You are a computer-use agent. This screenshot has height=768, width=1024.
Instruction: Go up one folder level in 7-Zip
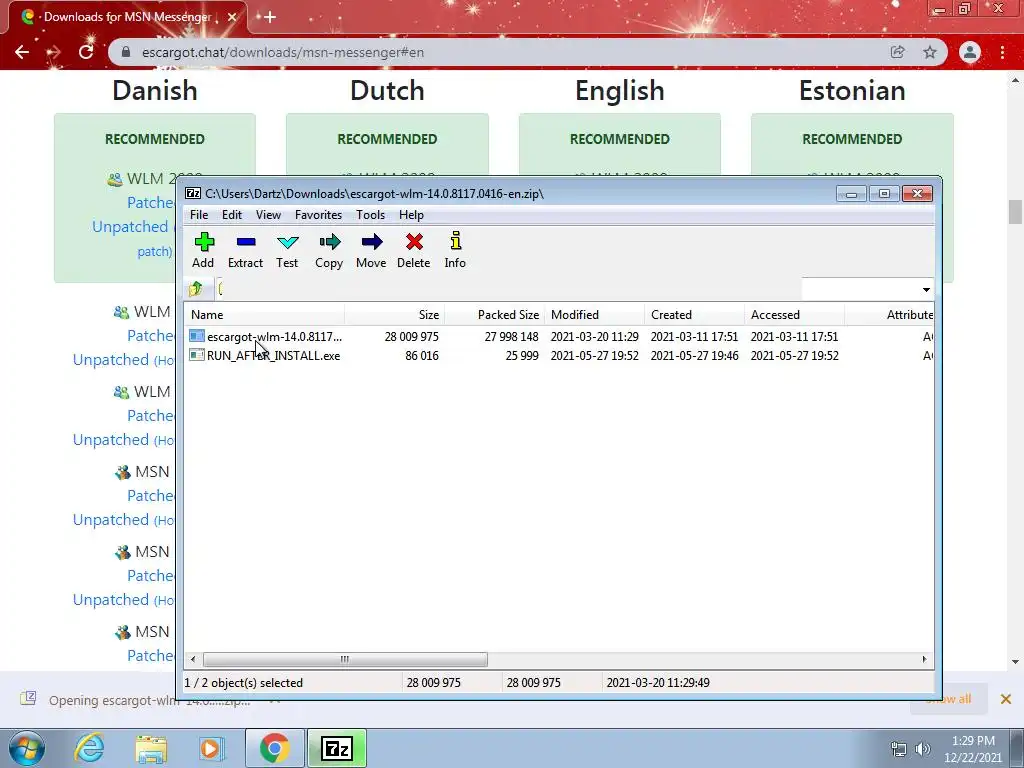coord(195,289)
